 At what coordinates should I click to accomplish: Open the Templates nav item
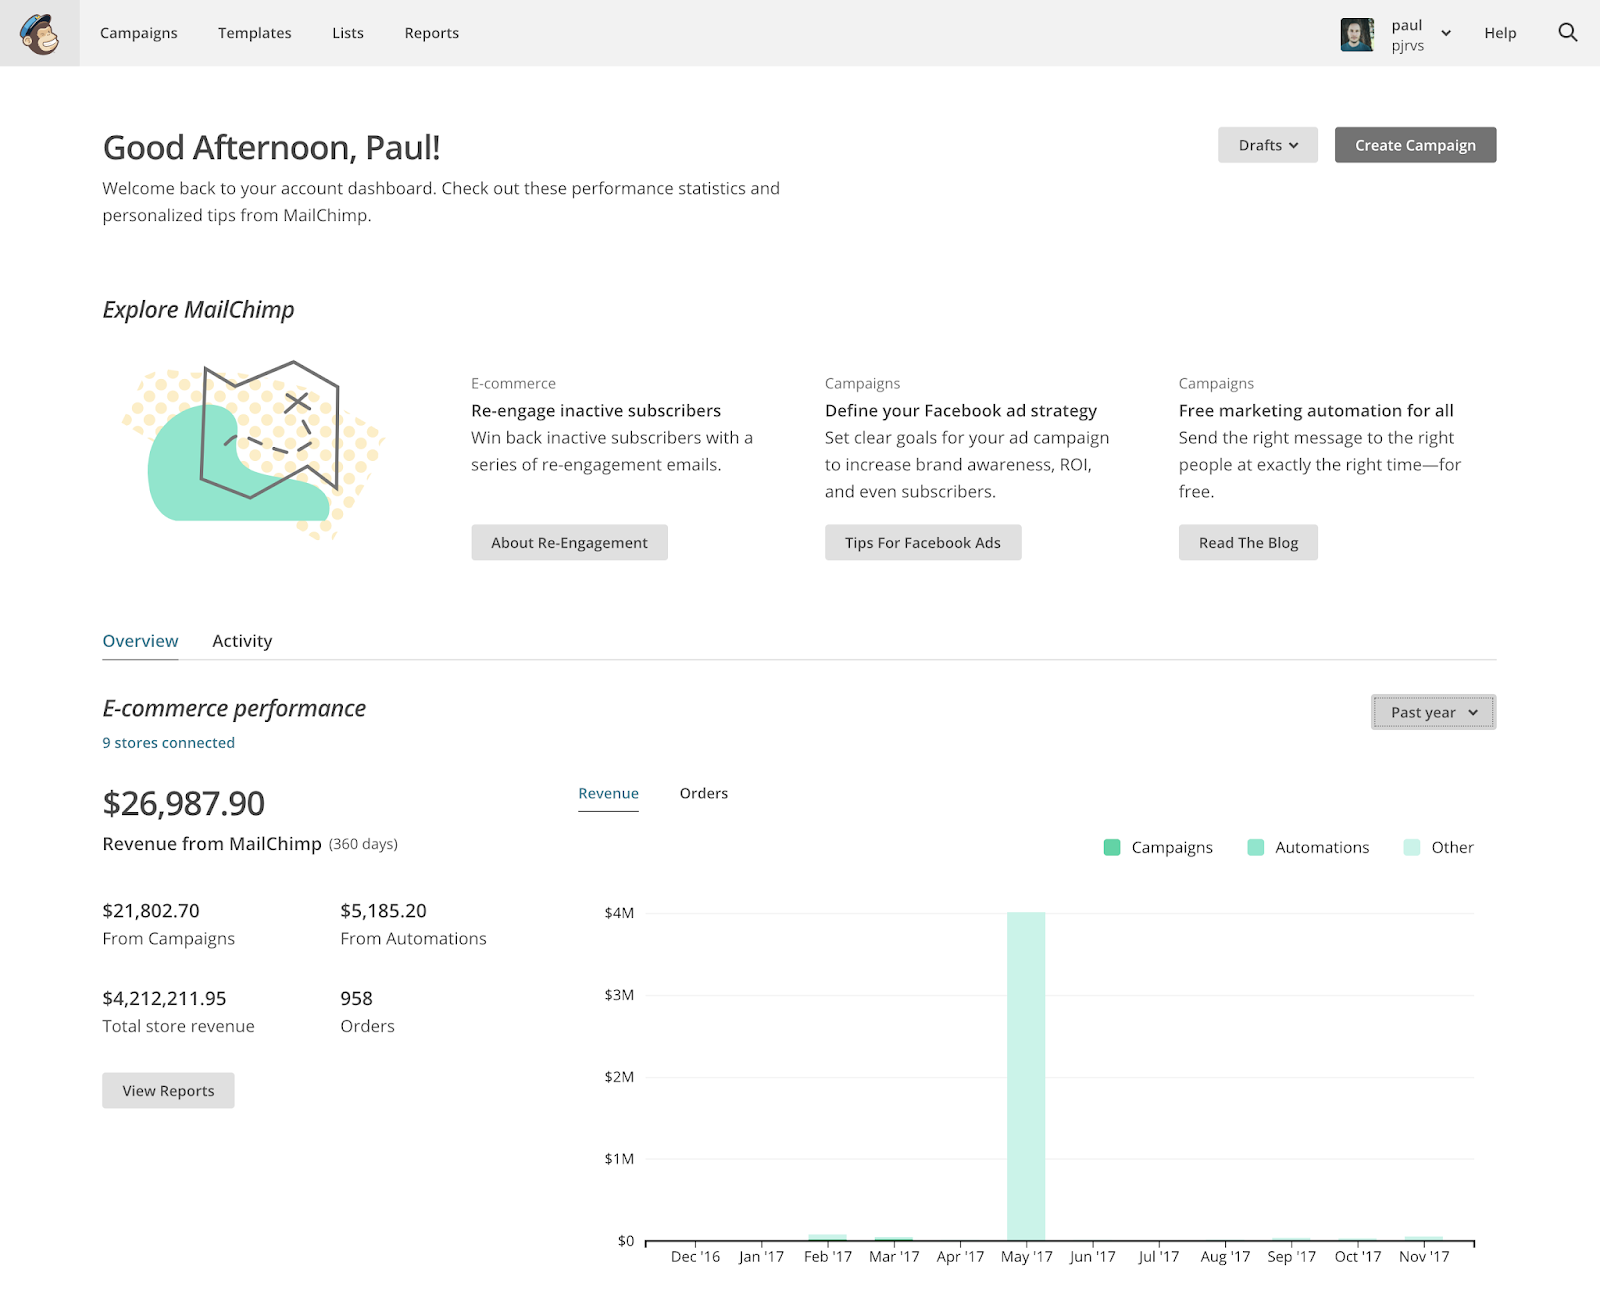tap(255, 33)
